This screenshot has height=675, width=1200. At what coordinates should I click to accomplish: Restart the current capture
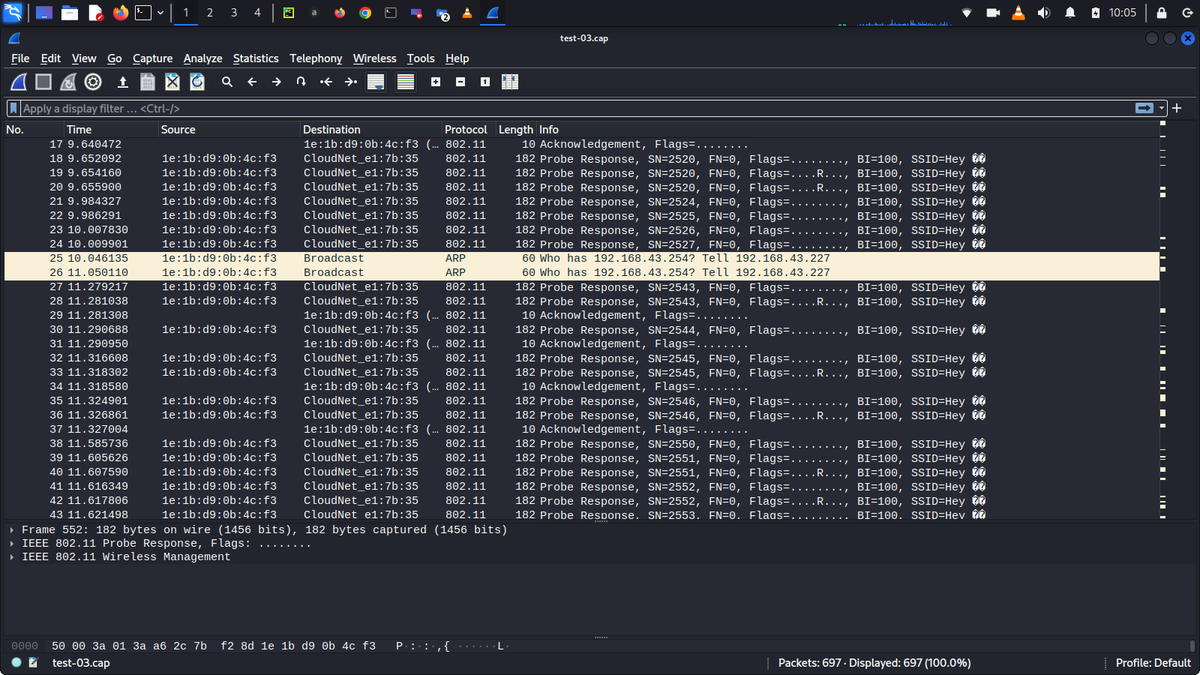(x=68, y=82)
